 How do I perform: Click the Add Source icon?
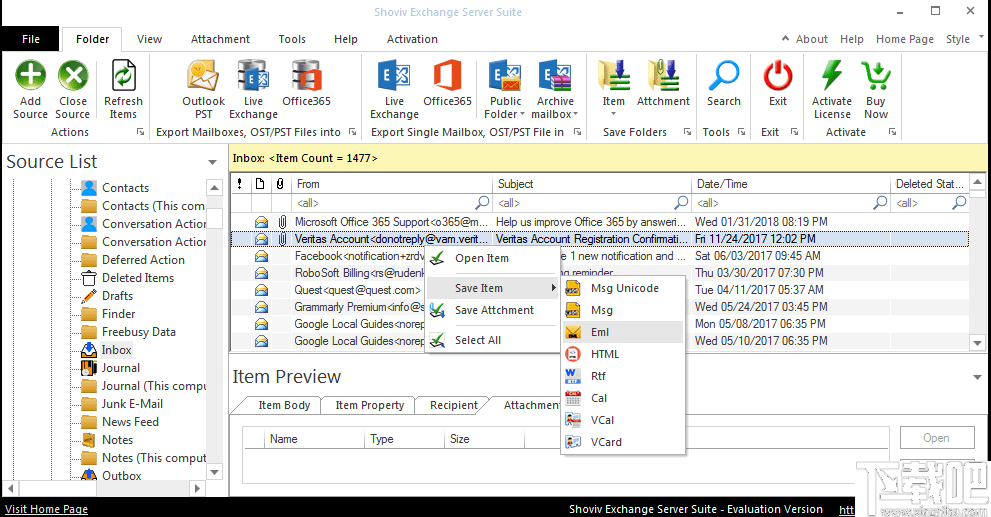coord(30,75)
